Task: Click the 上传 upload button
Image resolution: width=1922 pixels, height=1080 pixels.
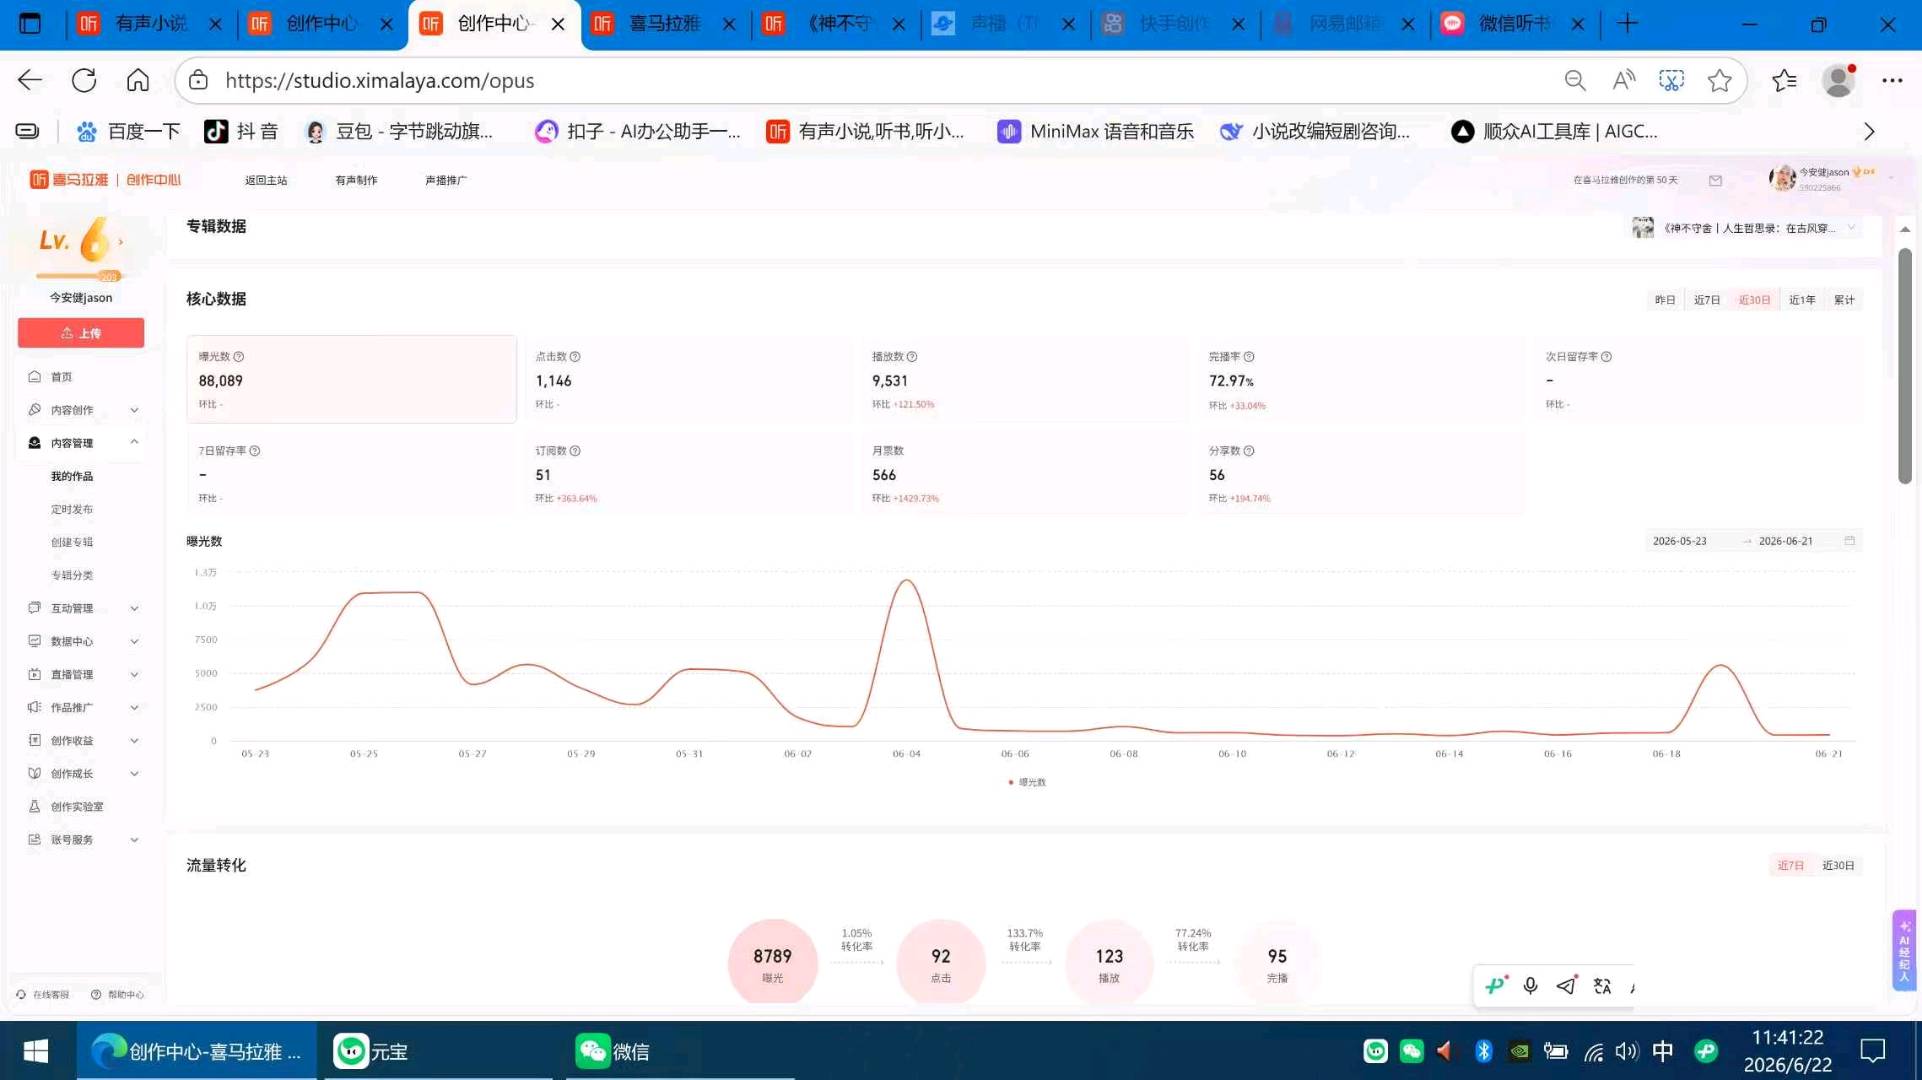Action: tap(81, 333)
